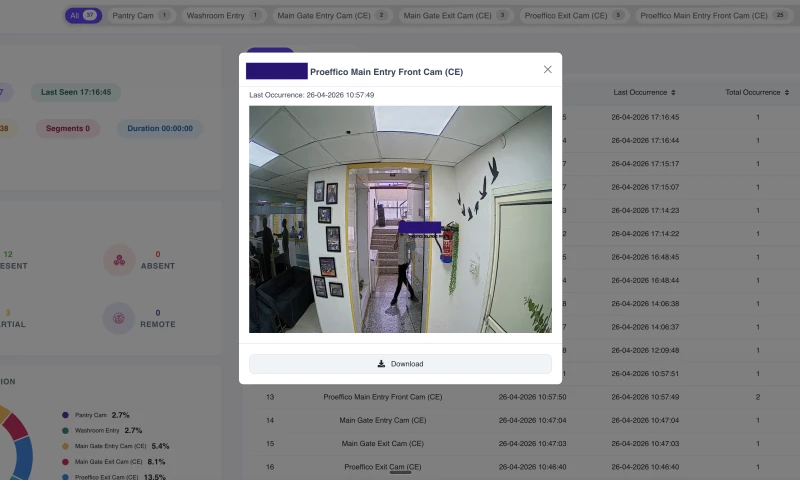Click the dialog title Proeffico Main Entry Front Cam

(x=386, y=72)
